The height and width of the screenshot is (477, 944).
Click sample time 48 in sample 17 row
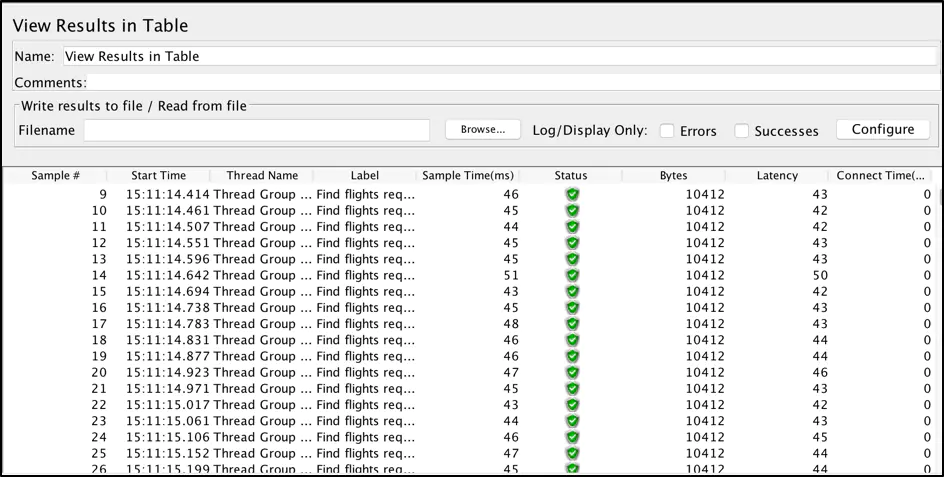pos(511,324)
